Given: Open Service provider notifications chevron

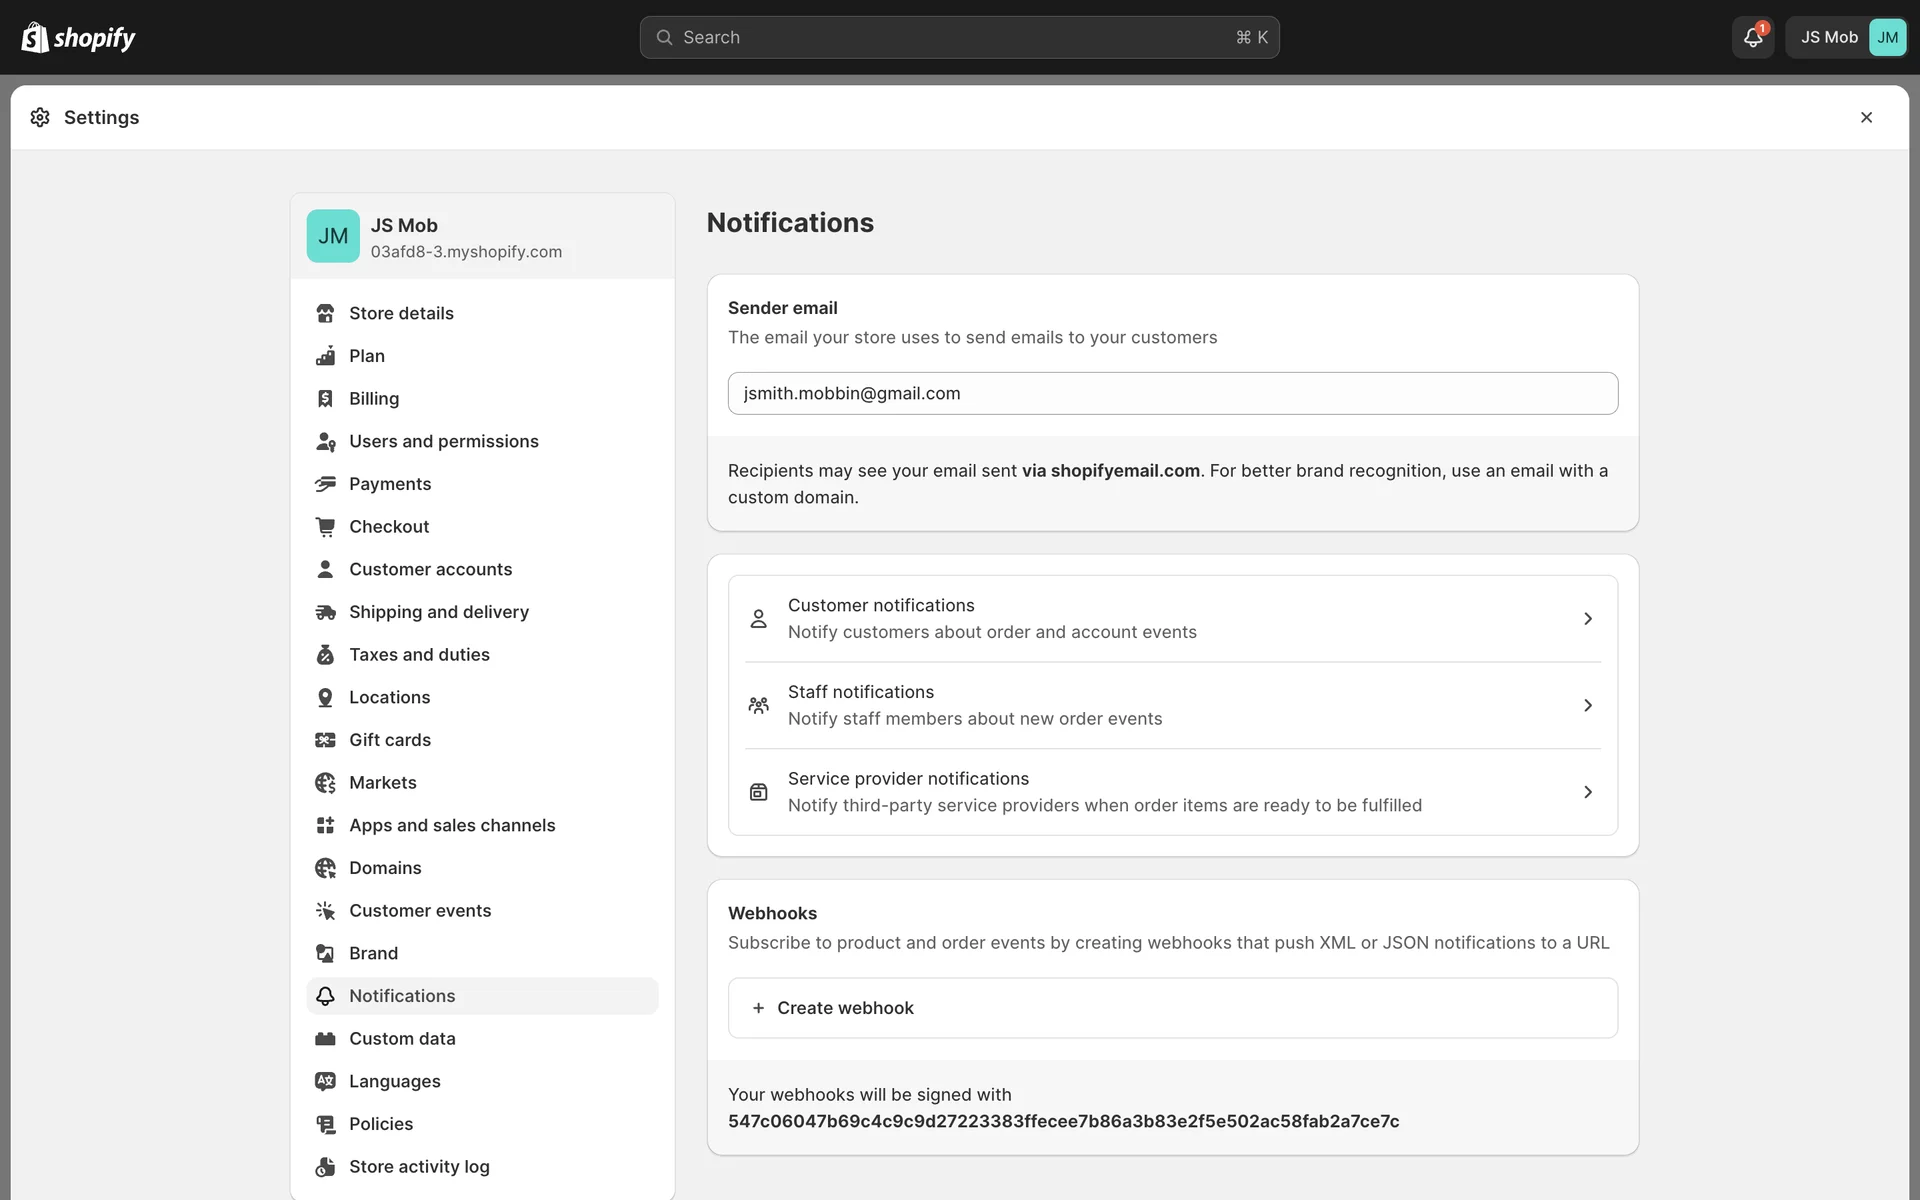Looking at the screenshot, I should 1587,792.
